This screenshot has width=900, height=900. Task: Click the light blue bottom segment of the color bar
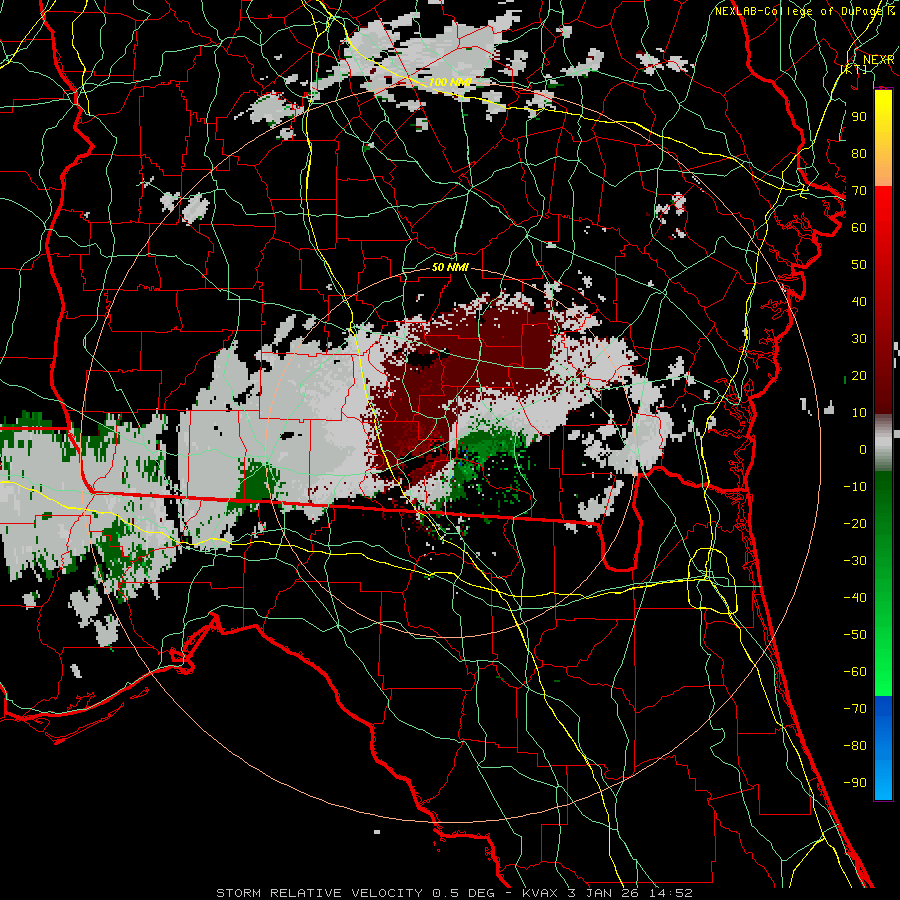click(x=883, y=782)
